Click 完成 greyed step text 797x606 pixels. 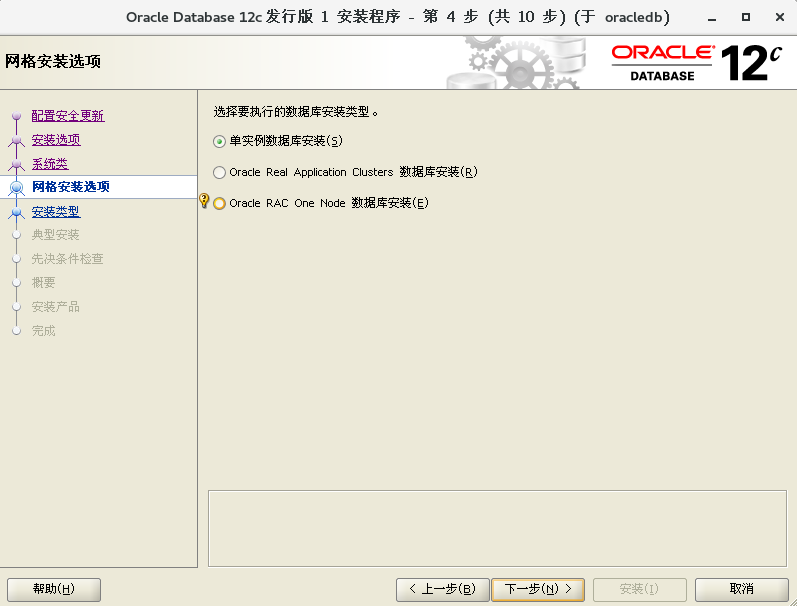(x=43, y=331)
